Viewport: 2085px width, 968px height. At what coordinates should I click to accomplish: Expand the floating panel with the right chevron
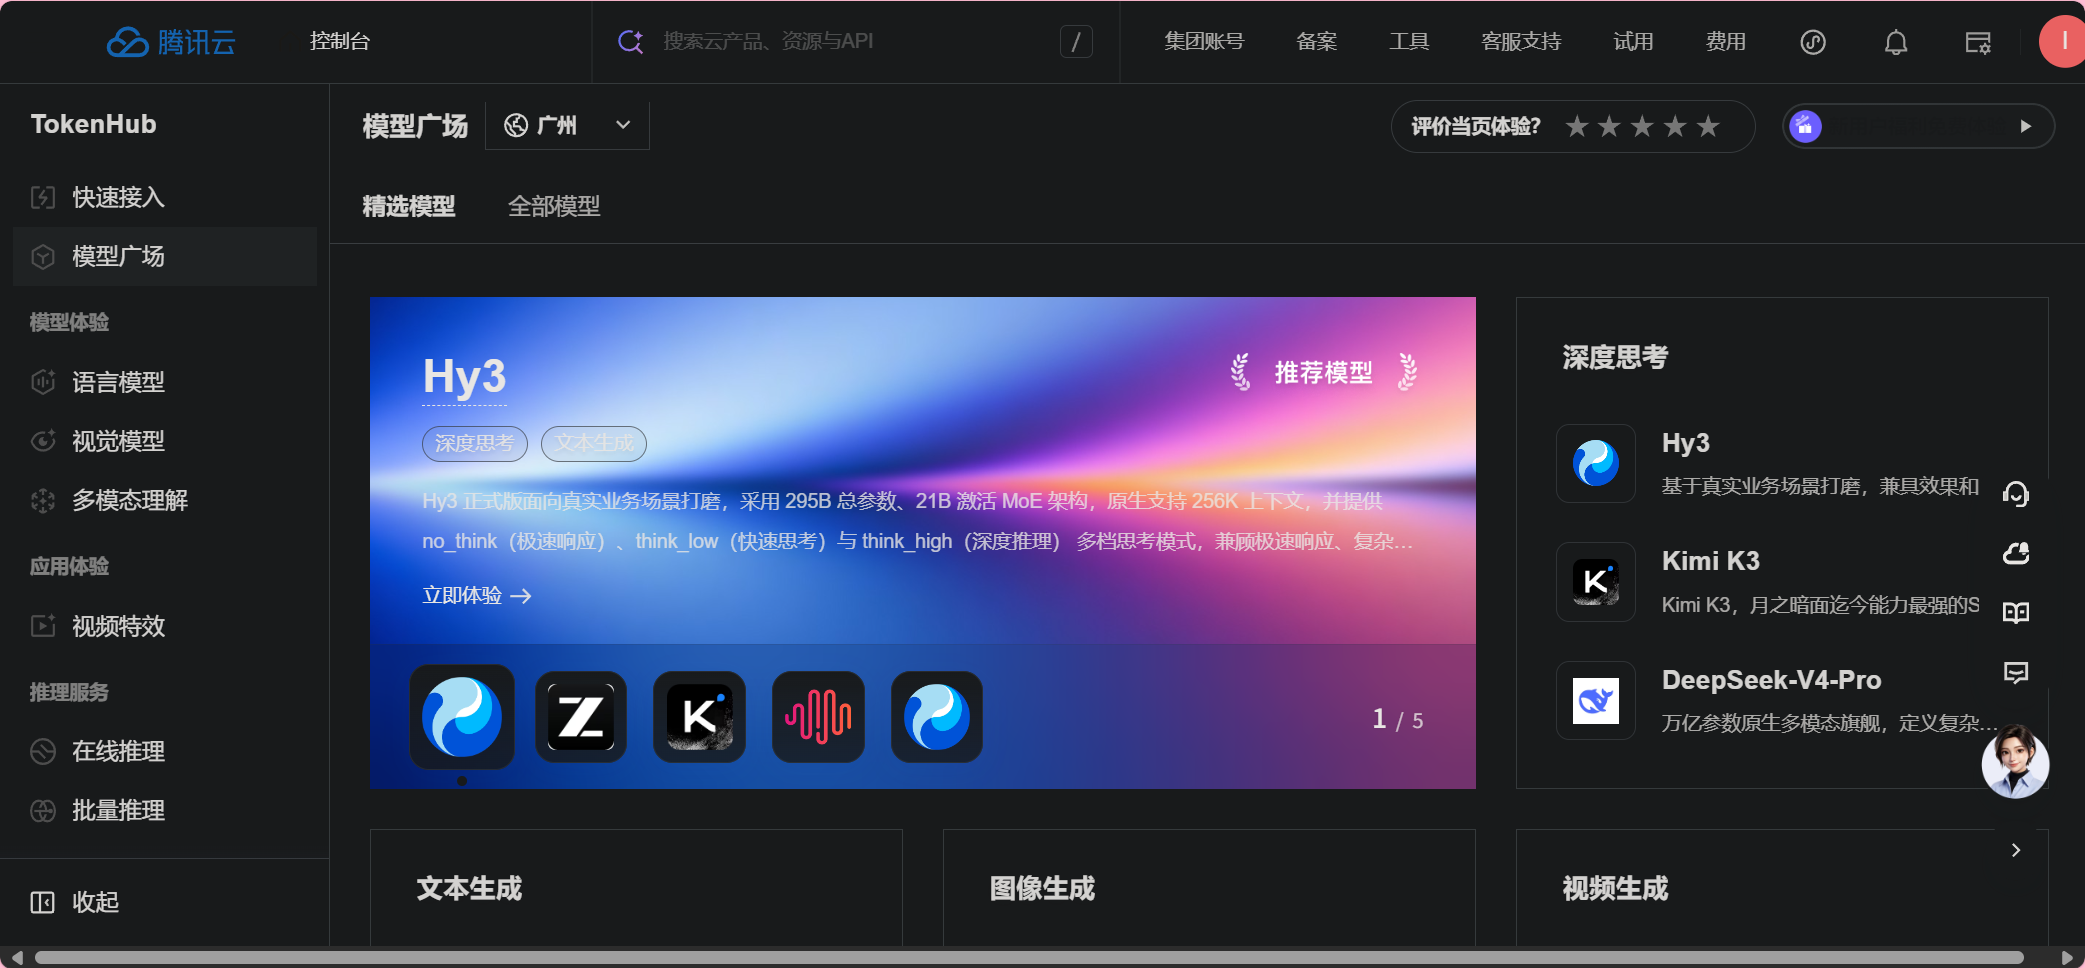[2016, 850]
